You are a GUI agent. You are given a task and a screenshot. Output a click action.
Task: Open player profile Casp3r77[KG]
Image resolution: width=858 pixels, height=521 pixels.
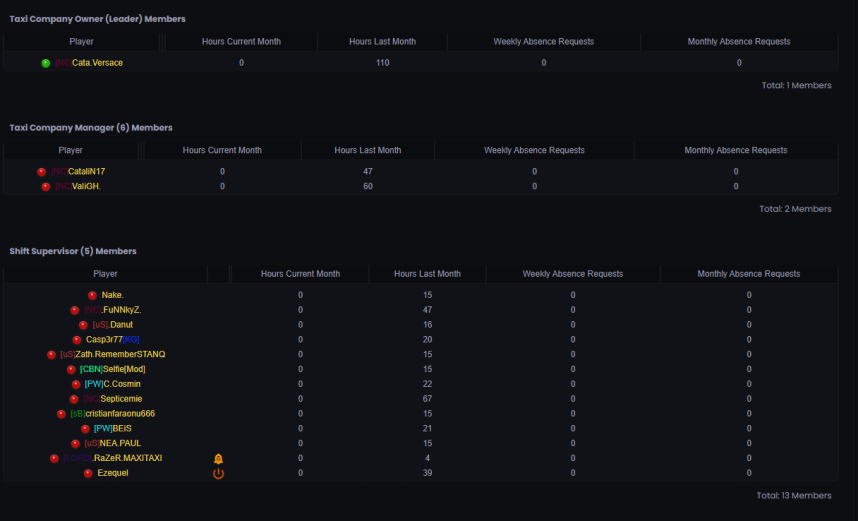113,339
